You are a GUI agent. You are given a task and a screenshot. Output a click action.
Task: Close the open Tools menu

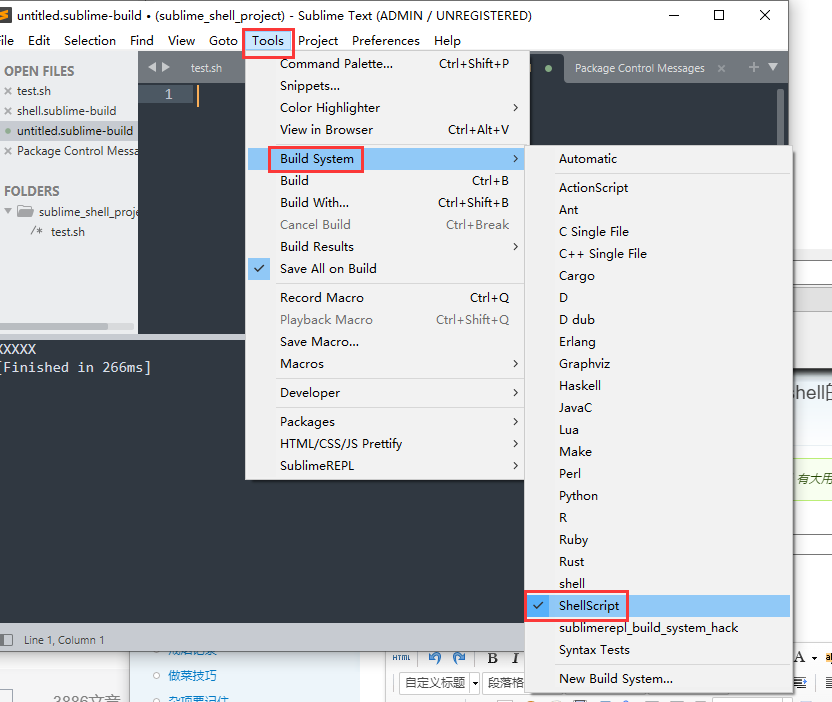(268, 41)
